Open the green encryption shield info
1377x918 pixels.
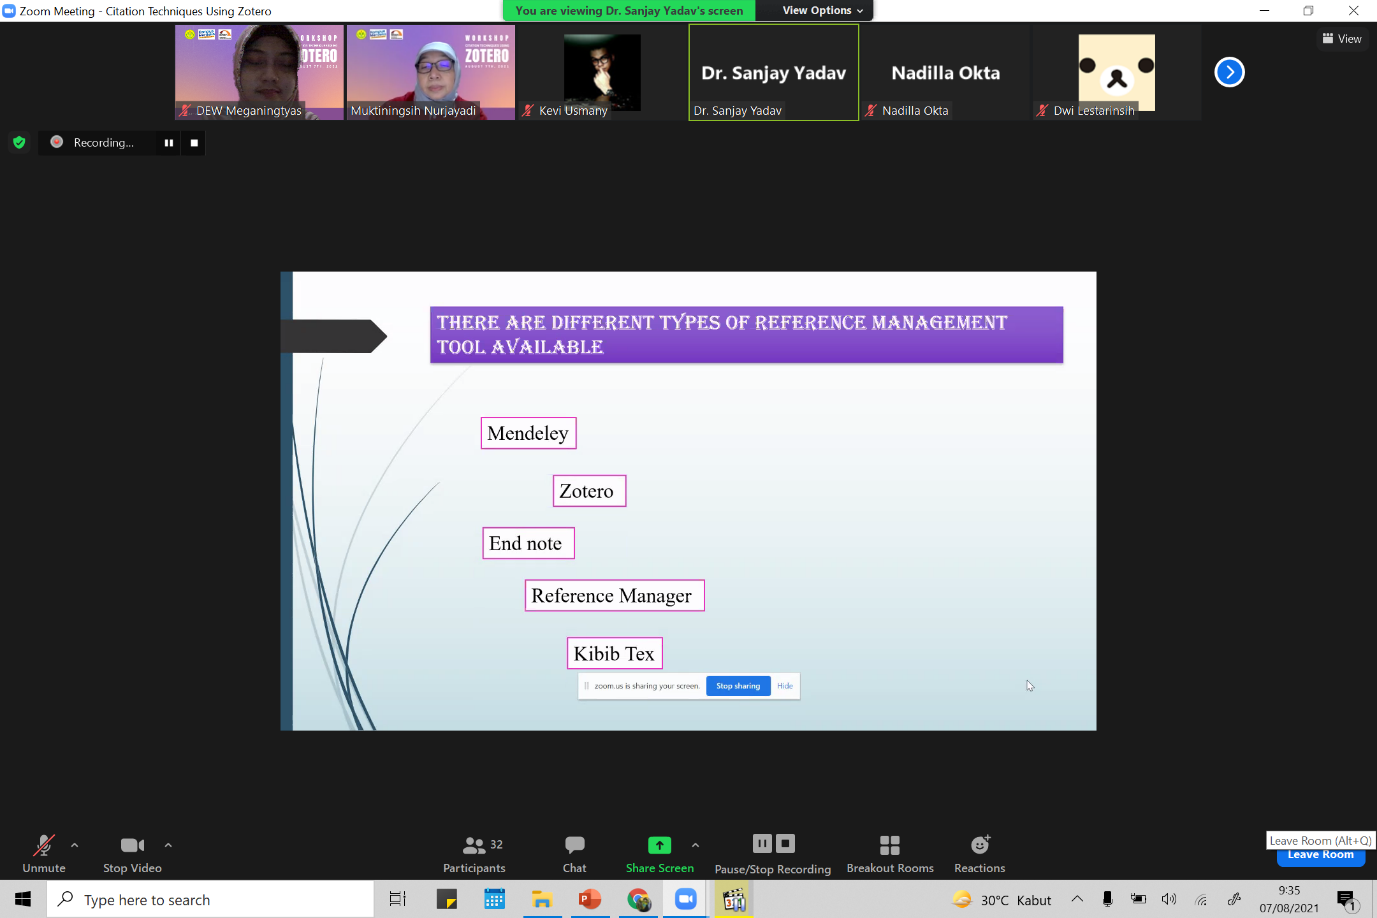19,142
